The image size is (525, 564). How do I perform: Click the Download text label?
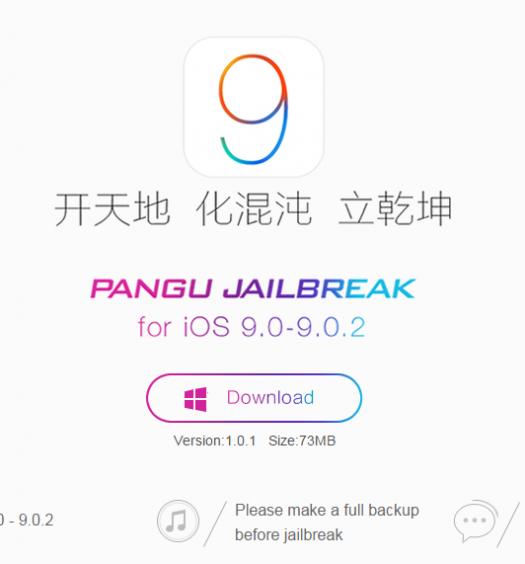tap(270, 397)
